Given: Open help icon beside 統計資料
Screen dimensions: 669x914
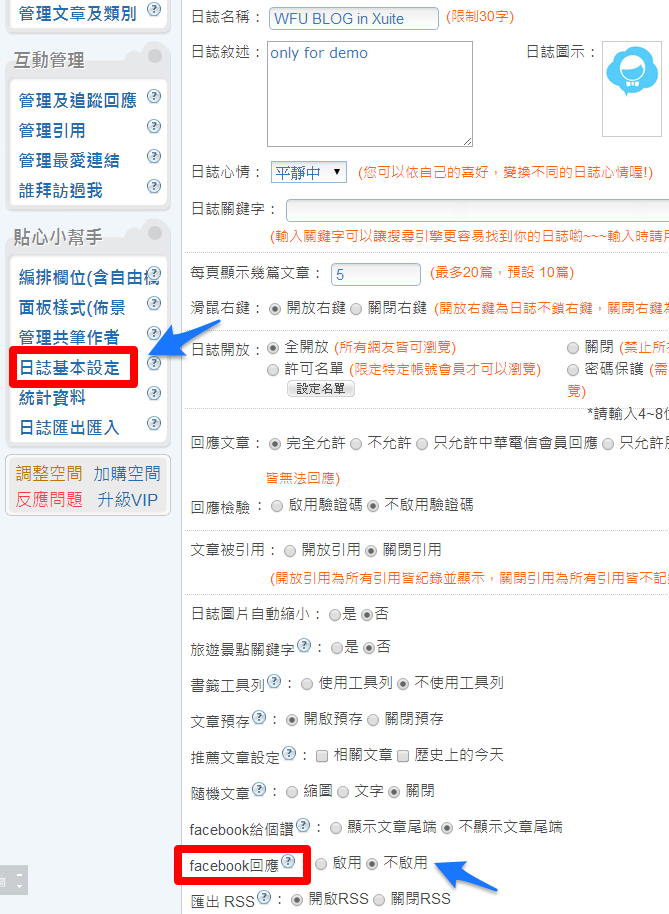Looking at the screenshot, I should point(154,393).
